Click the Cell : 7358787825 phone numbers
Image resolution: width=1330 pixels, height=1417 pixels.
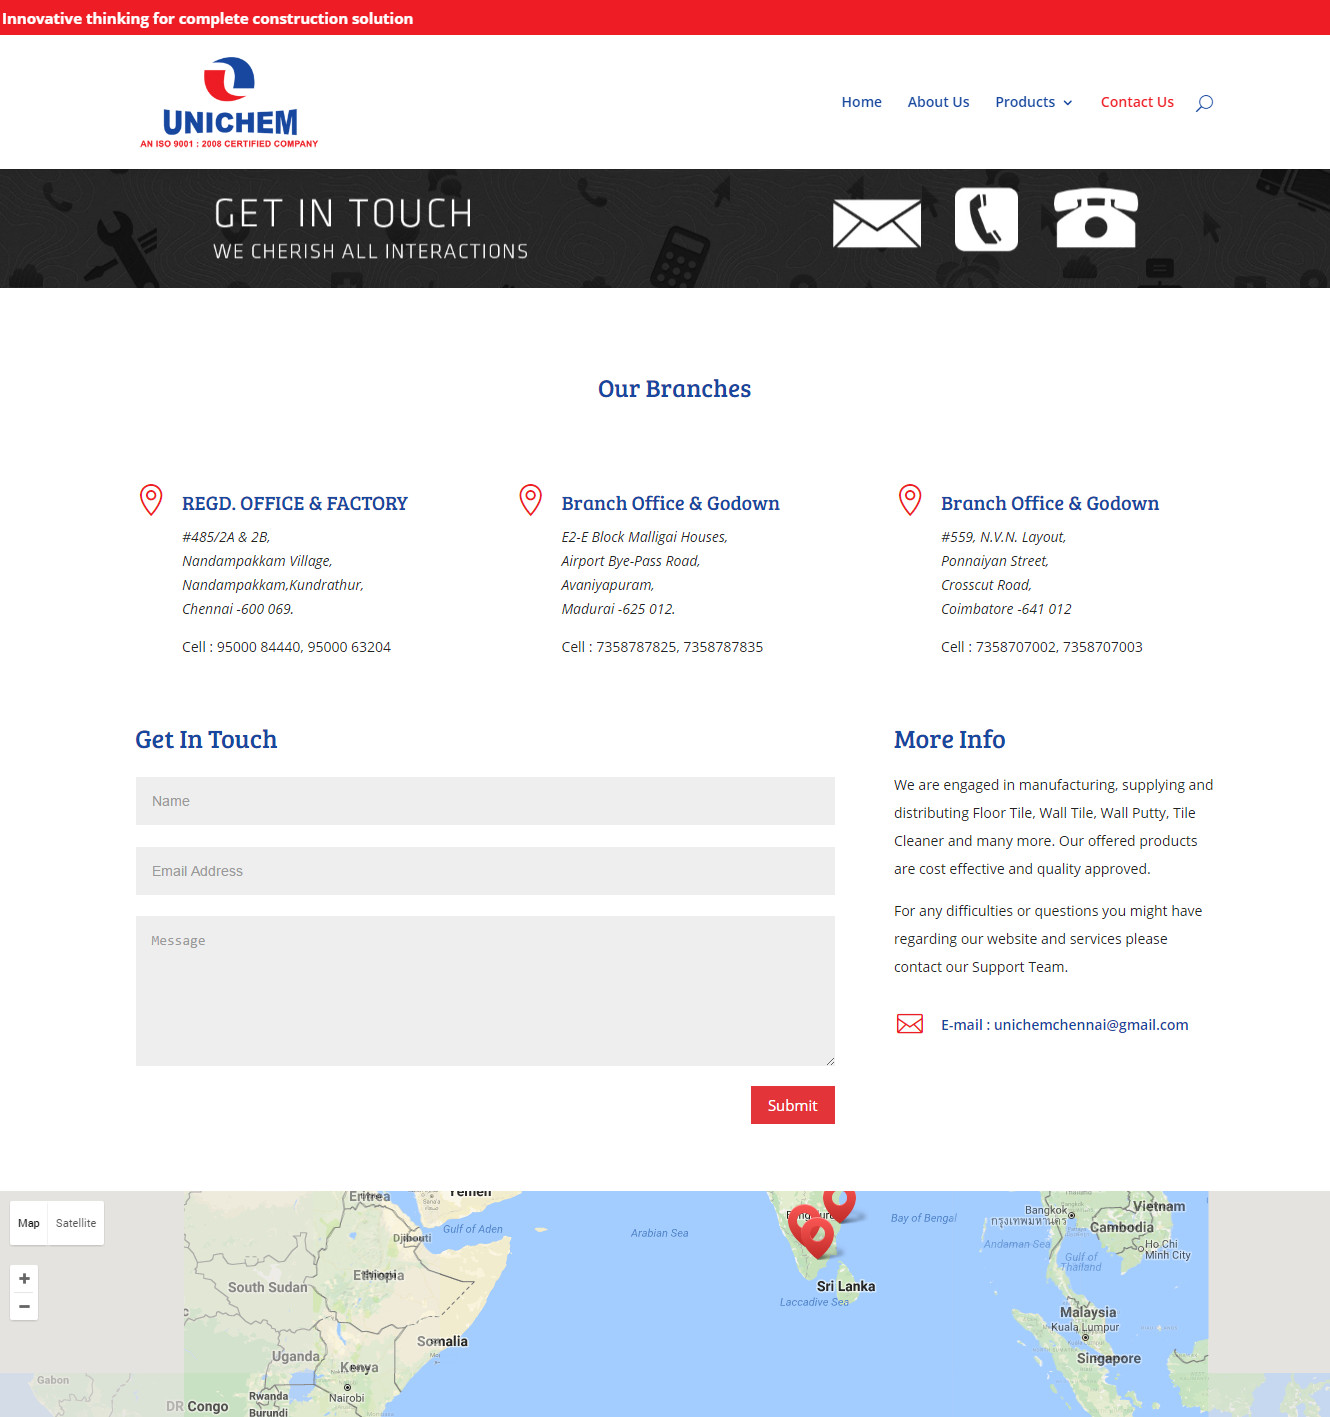coord(662,647)
